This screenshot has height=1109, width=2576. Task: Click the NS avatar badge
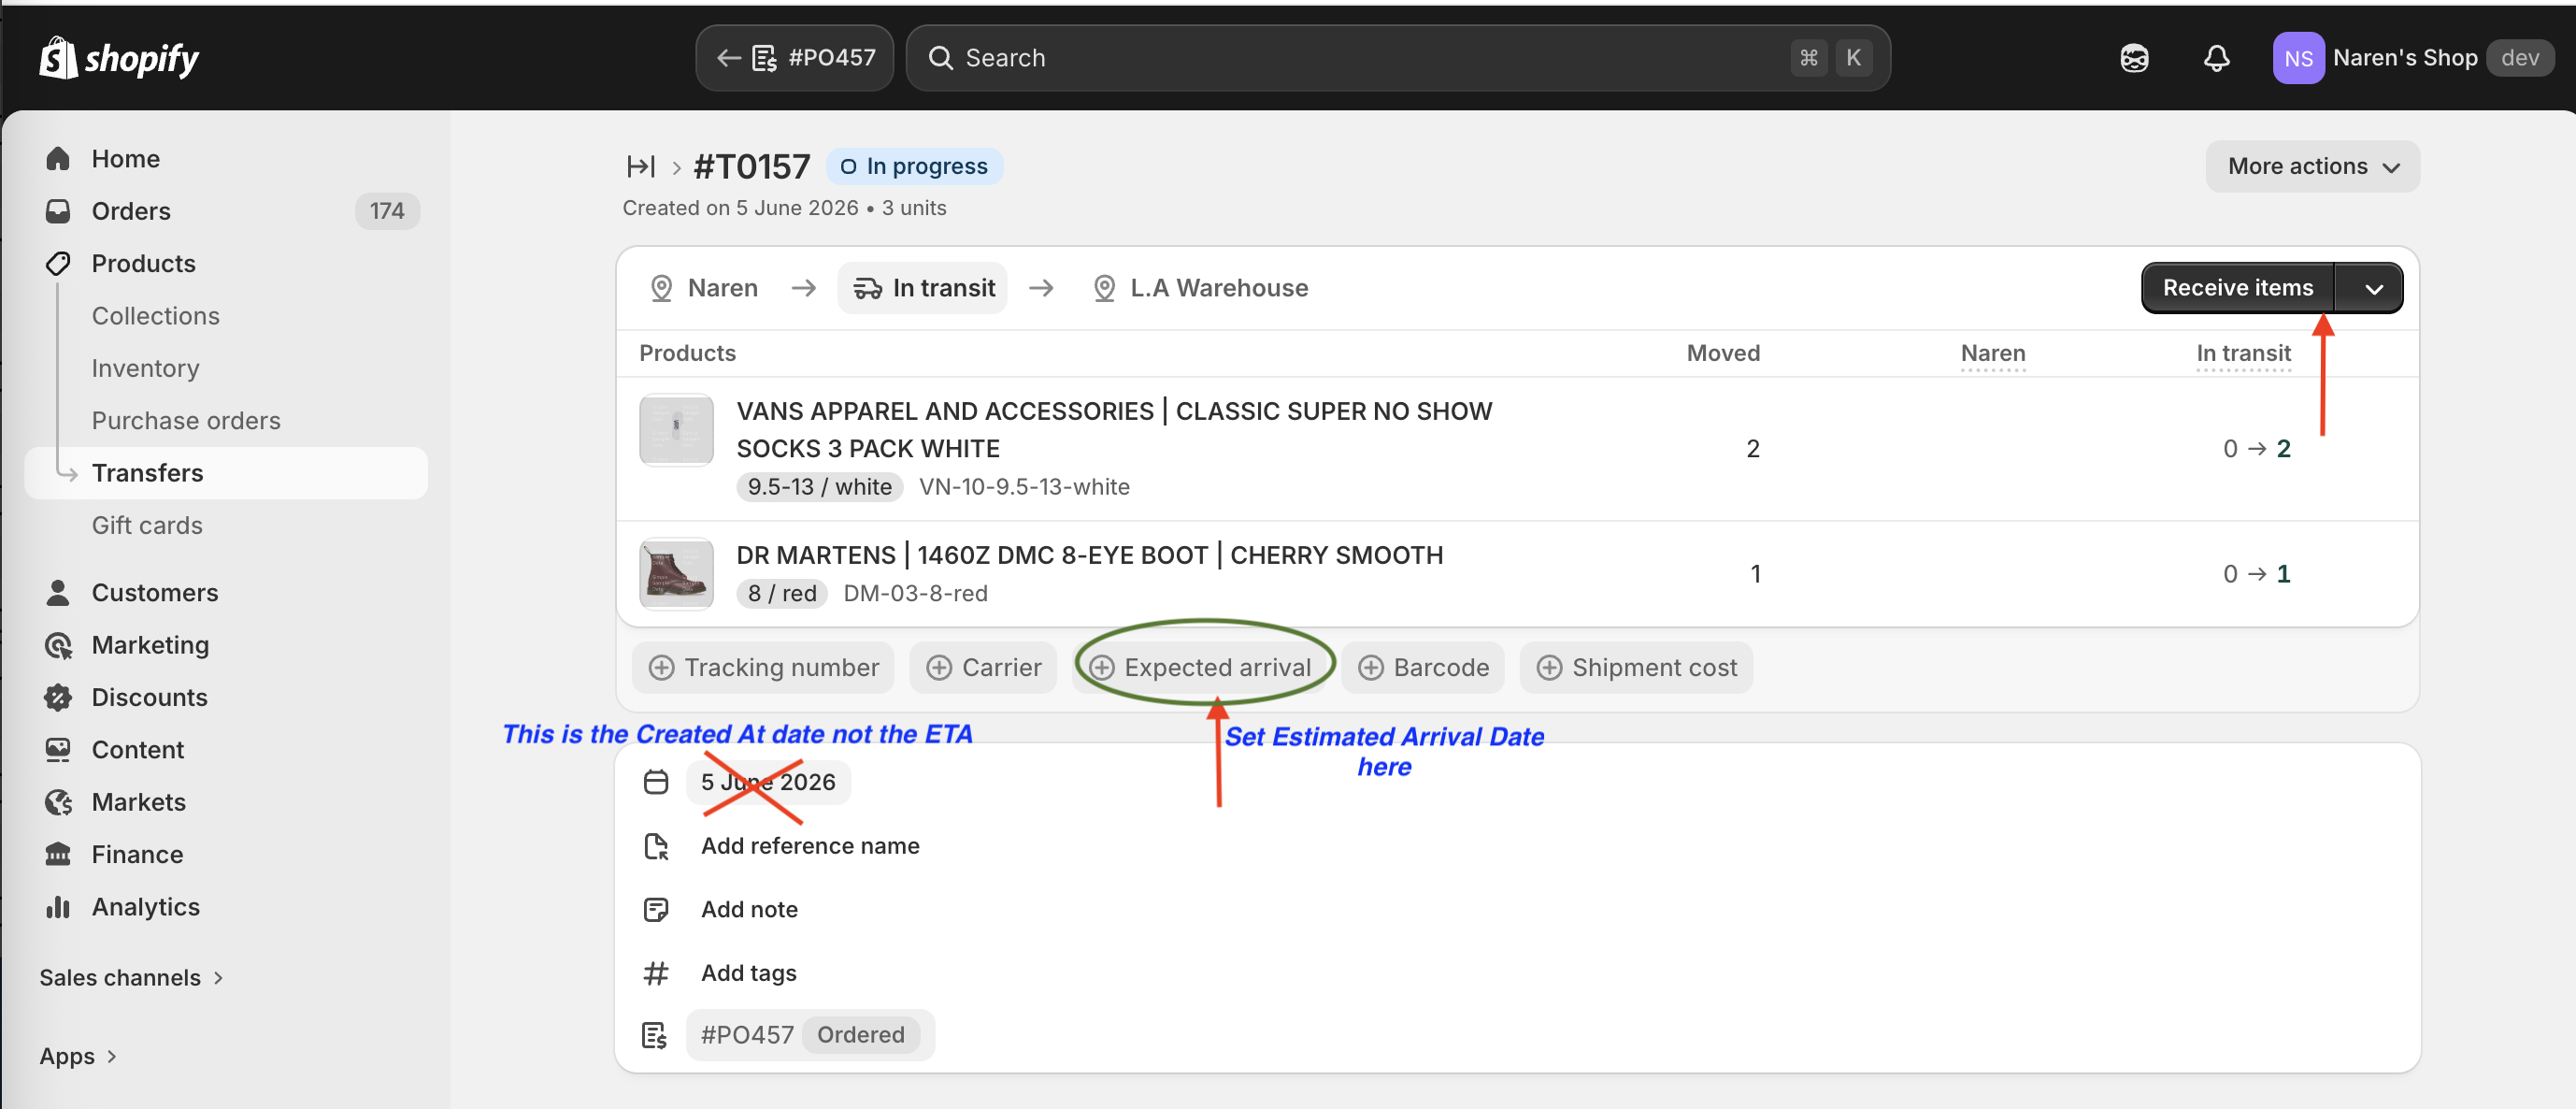coord(2297,58)
